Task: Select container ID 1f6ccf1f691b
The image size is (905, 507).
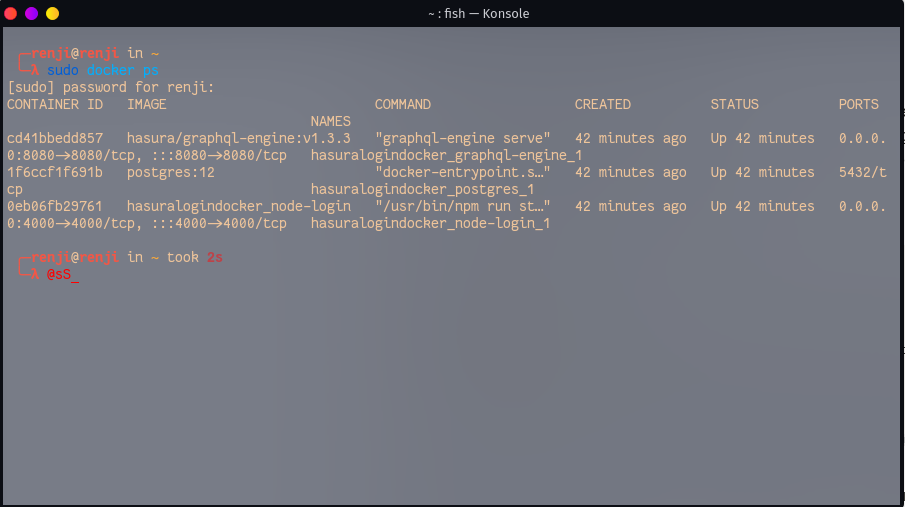Action: 55,172
